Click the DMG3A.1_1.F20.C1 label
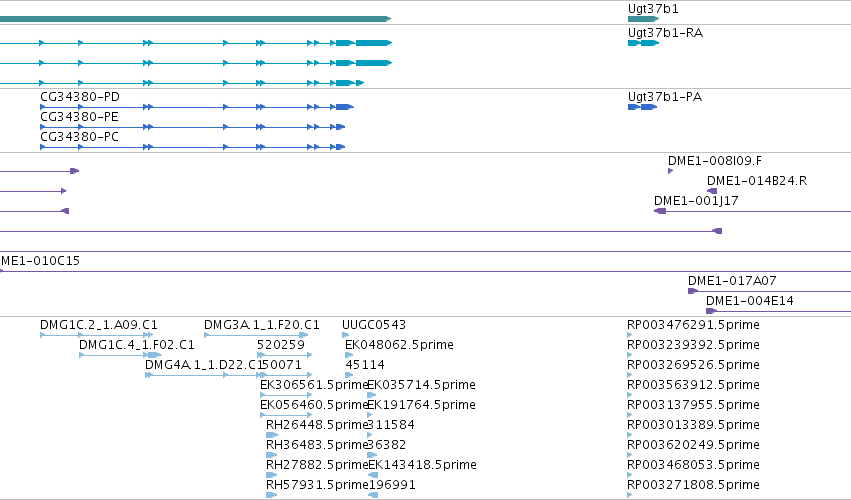The height and width of the screenshot is (500, 851). coord(262,325)
